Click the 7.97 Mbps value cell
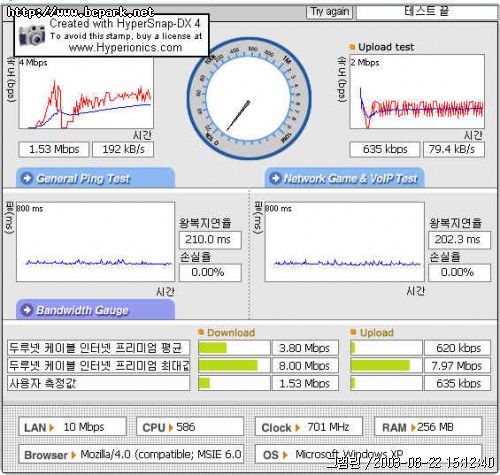Viewport: 500px width, 475px height. [457, 366]
